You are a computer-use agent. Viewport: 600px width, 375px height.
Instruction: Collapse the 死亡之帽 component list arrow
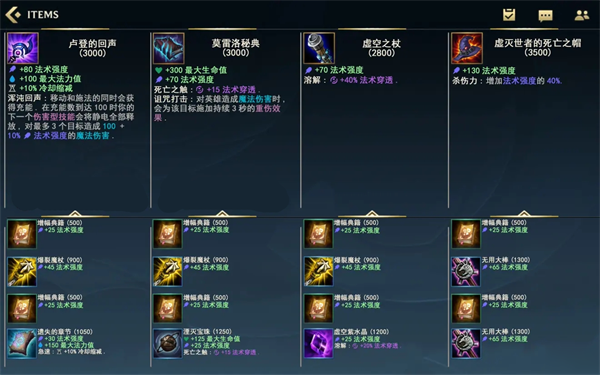point(524,213)
